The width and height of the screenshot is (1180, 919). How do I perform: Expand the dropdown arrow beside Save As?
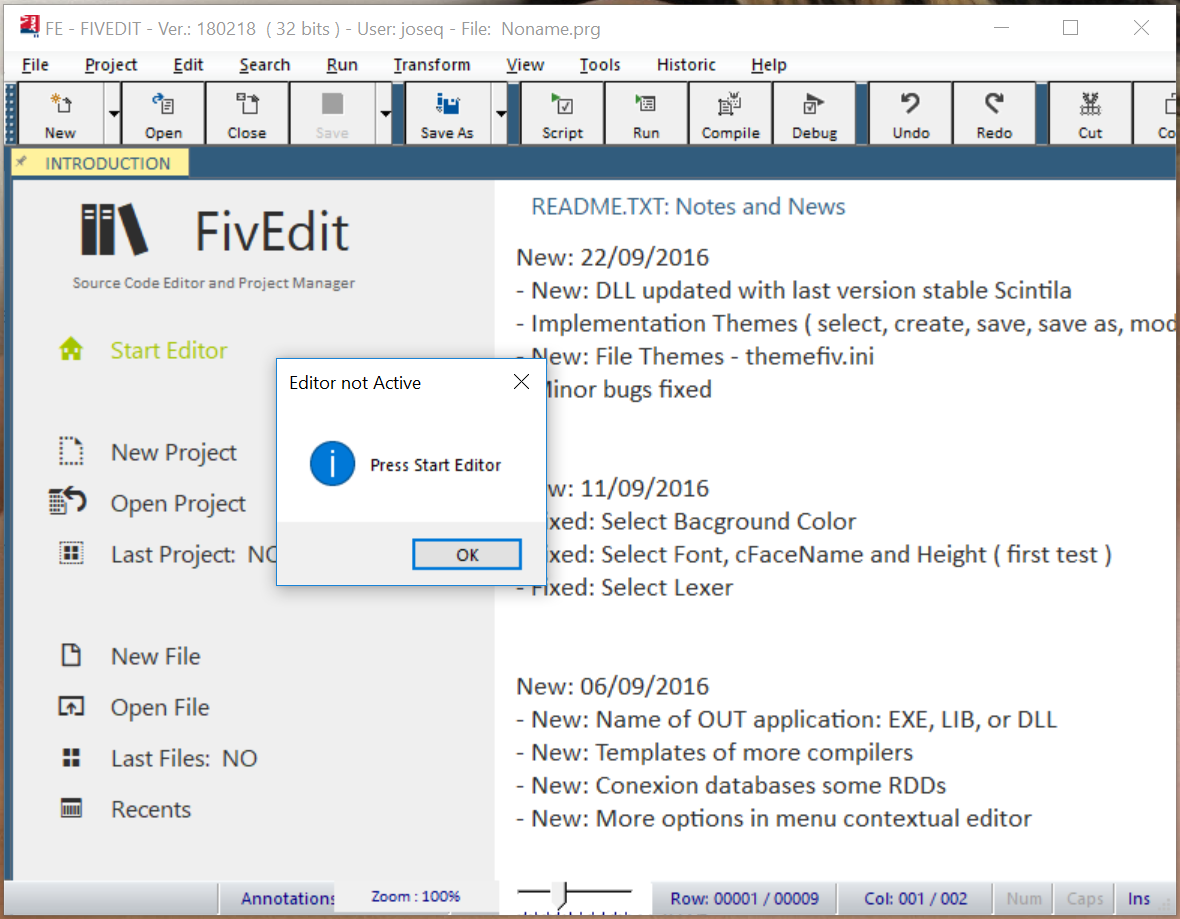pos(501,114)
